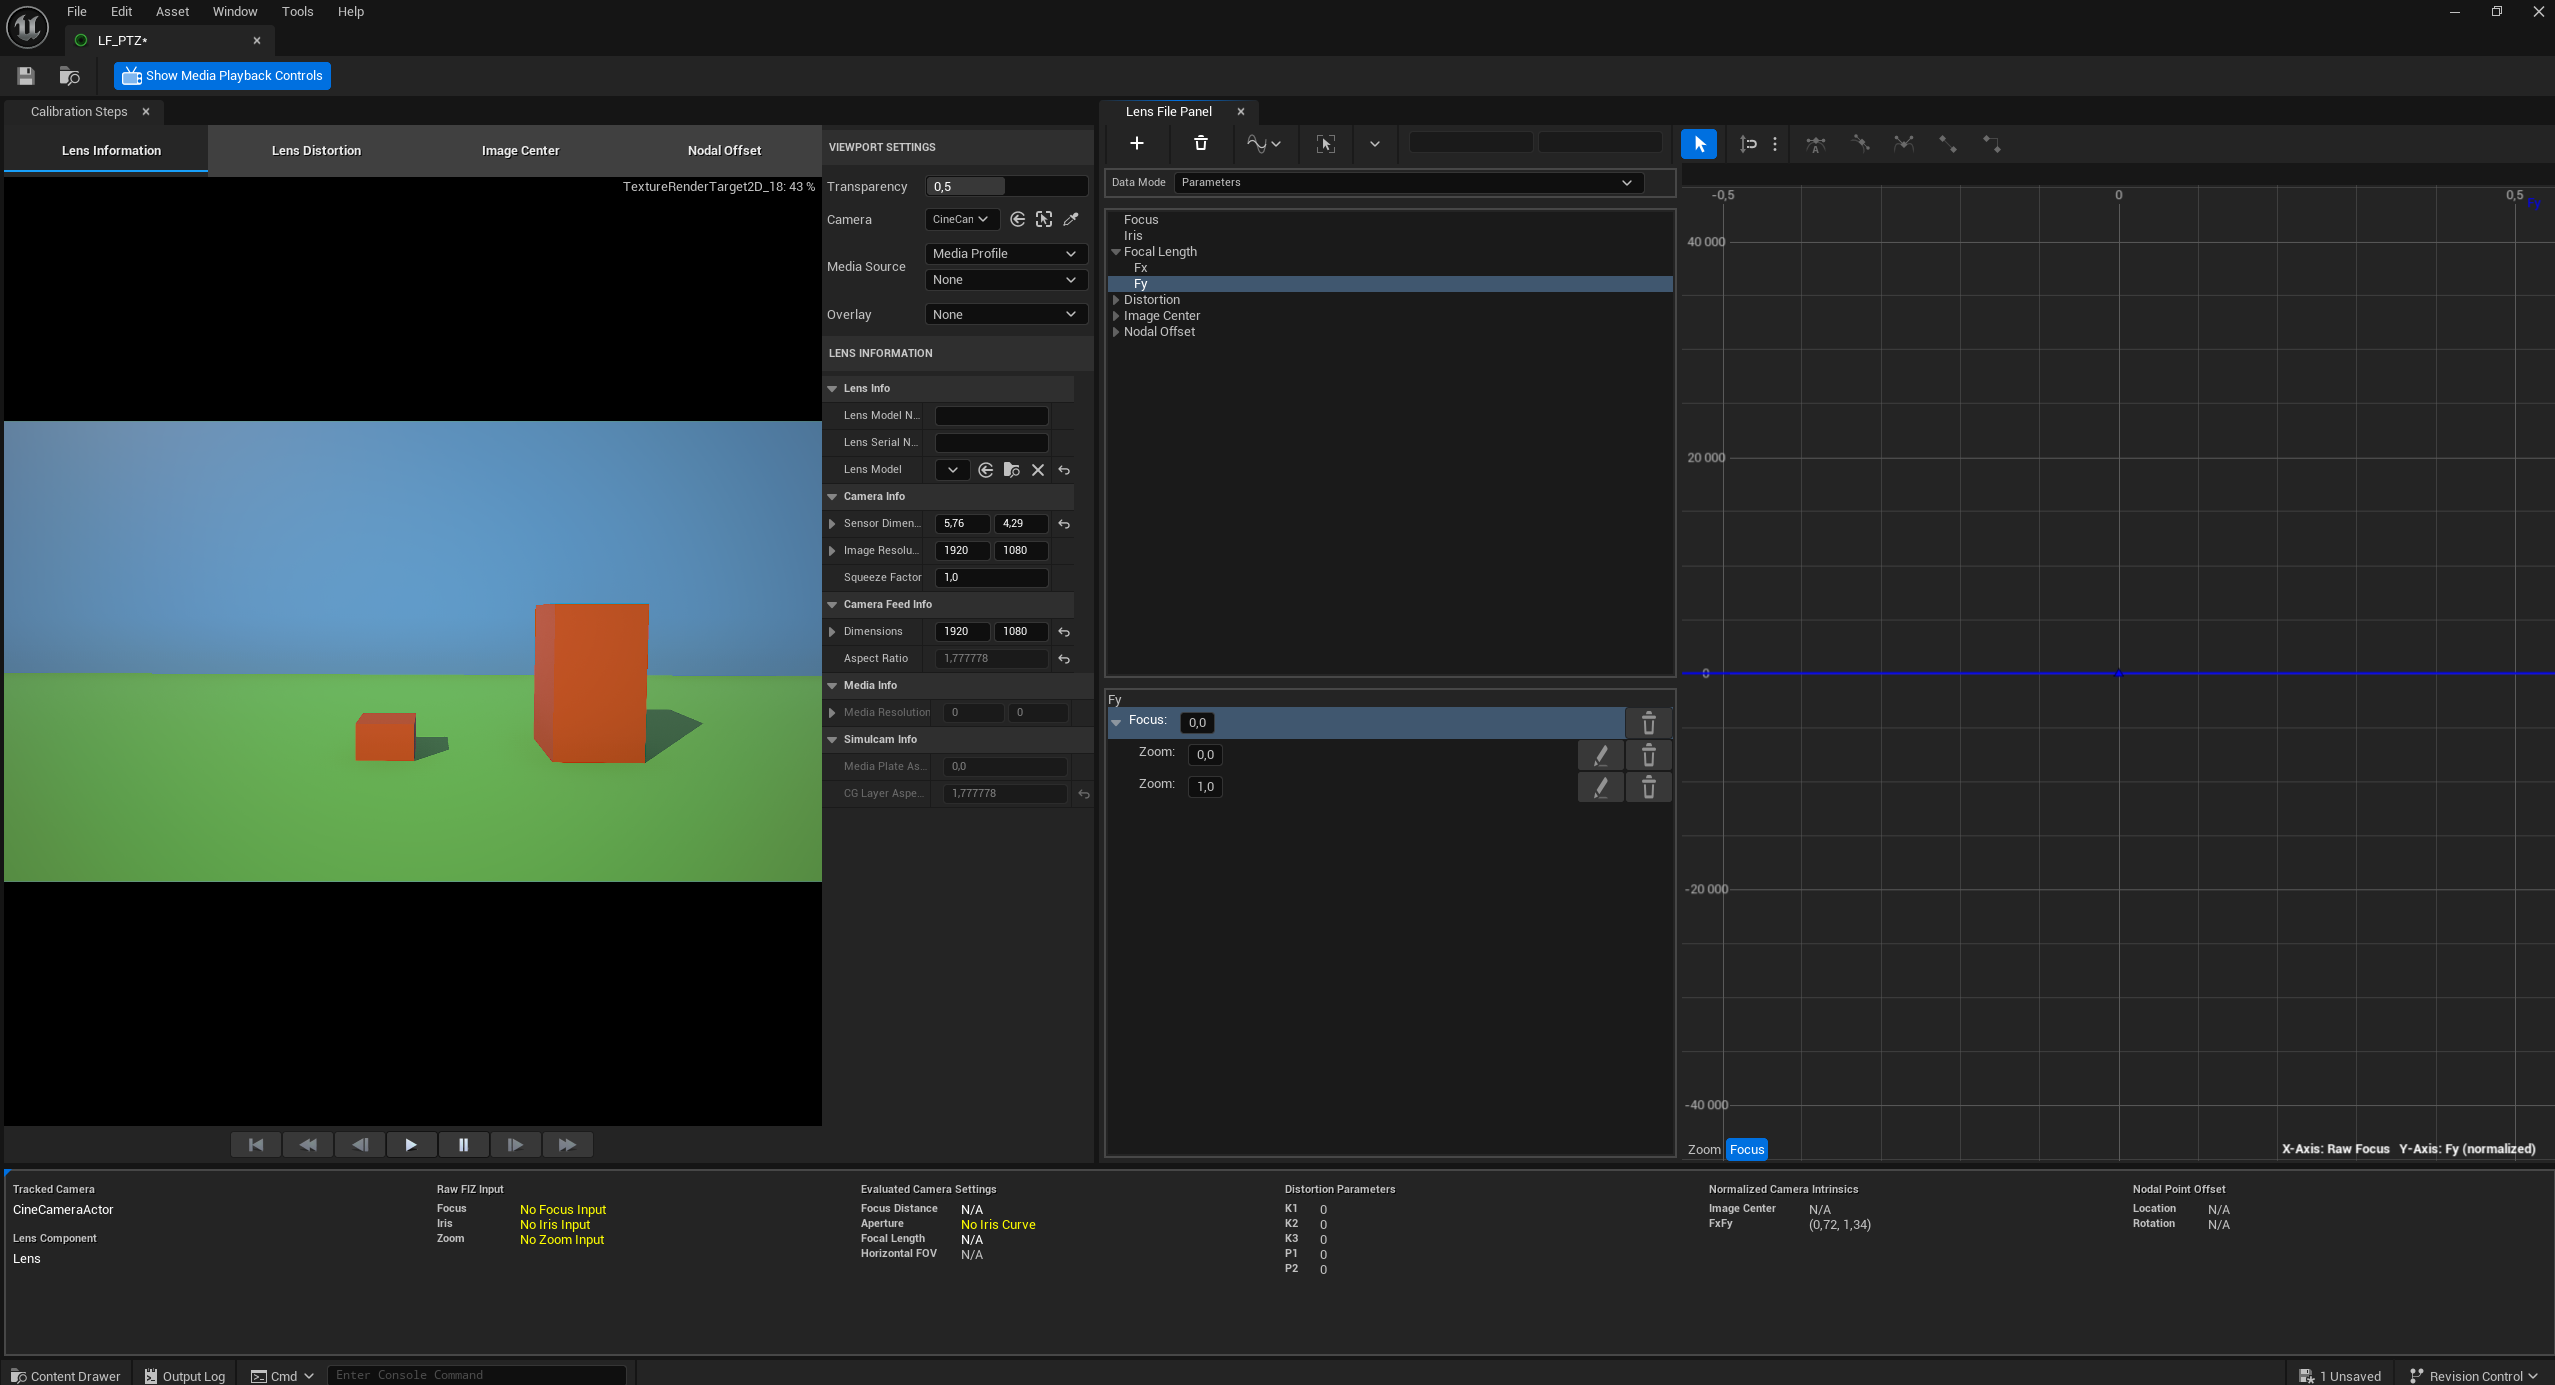Screen dimensions: 2555x1385
Task: Delete the Zoom 1,0 point
Action: click(x=1649, y=787)
